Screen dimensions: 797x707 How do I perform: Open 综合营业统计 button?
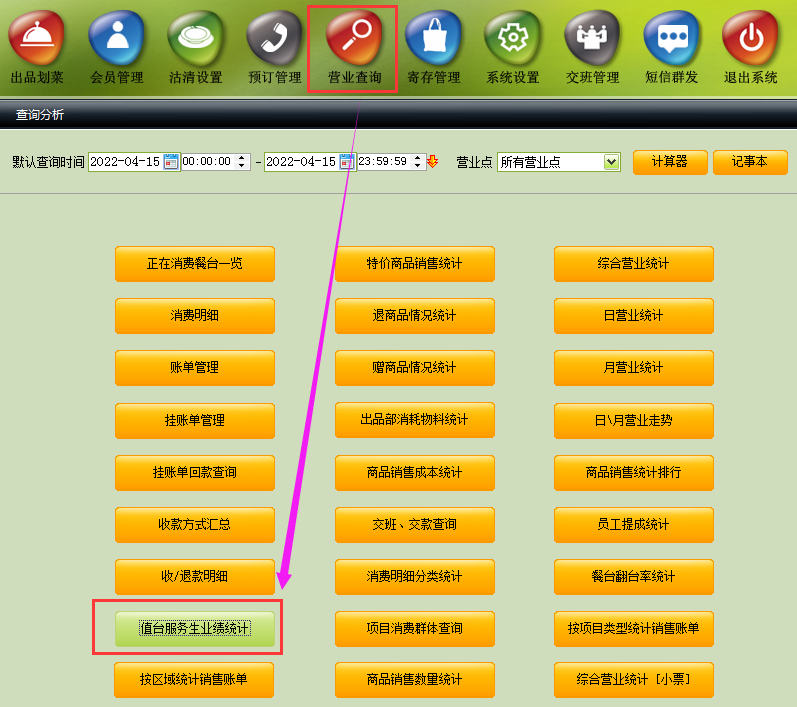[634, 264]
